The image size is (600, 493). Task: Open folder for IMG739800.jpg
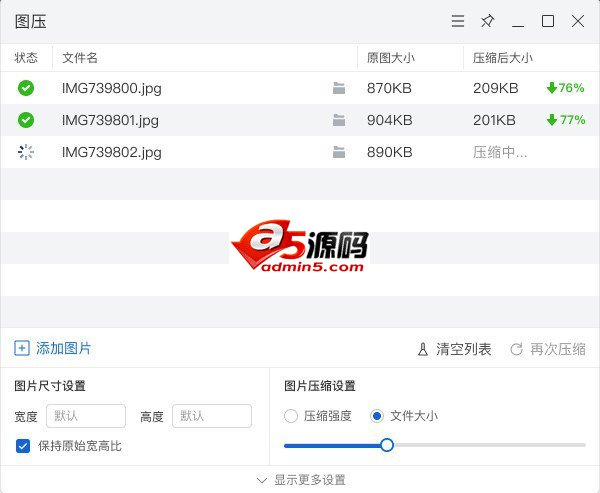click(339, 88)
